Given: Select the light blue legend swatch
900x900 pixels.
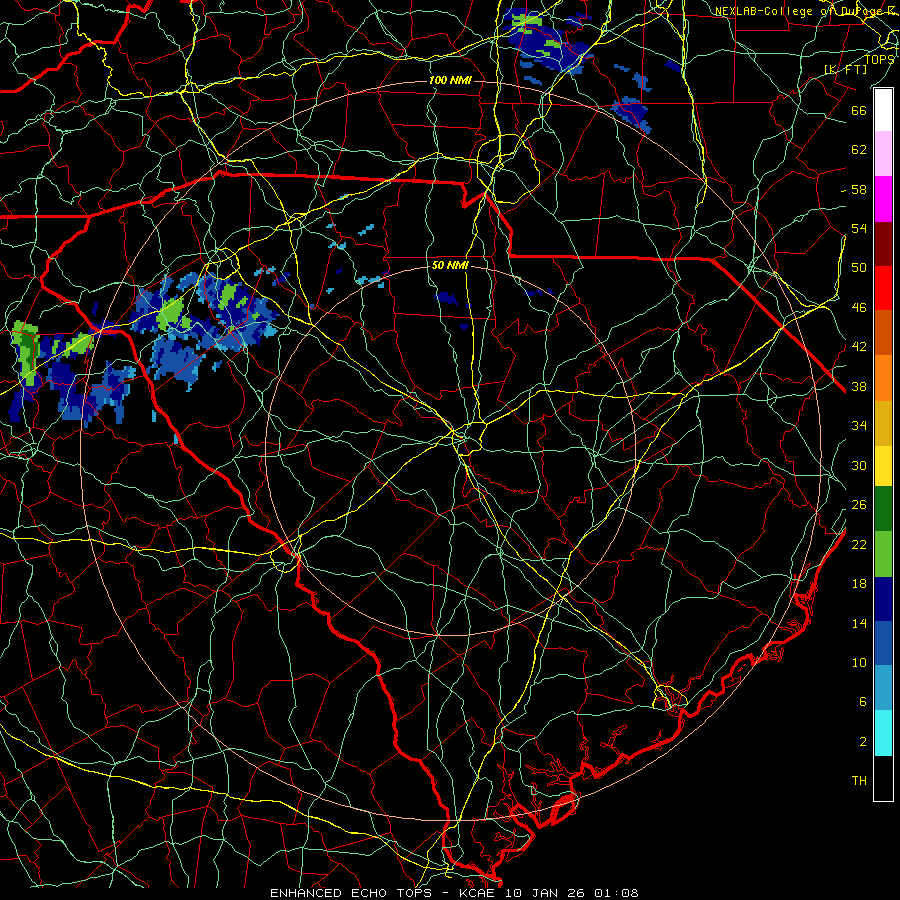Looking at the screenshot, I should (x=883, y=688).
